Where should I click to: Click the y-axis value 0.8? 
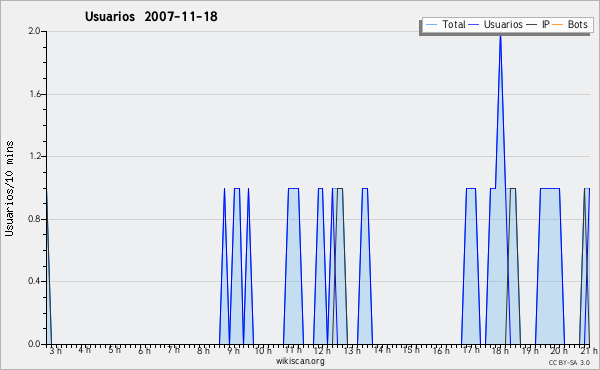click(x=34, y=219)
